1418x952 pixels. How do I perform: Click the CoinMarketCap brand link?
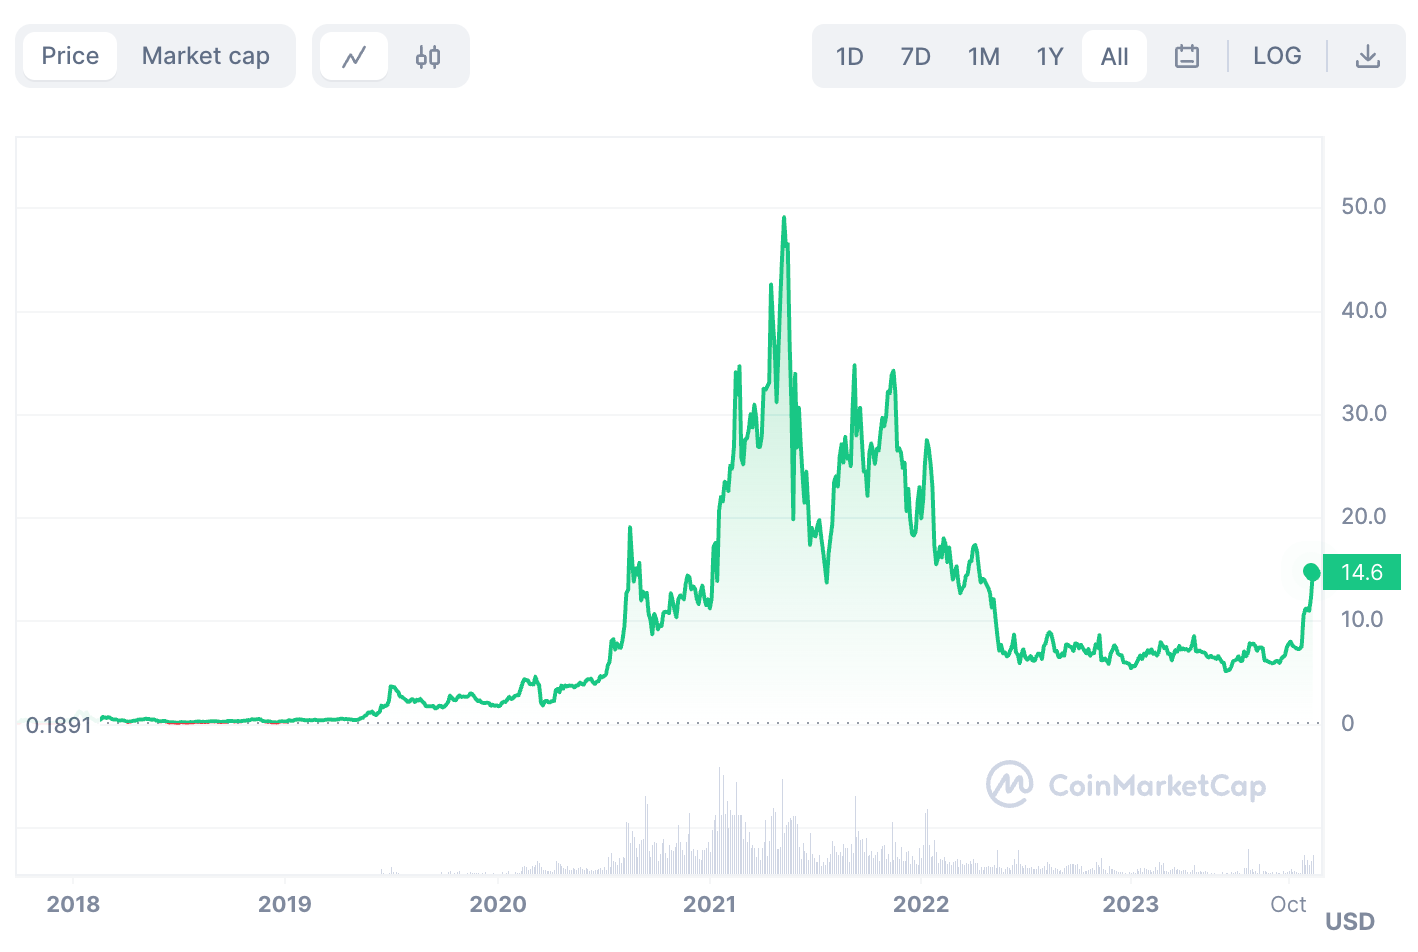(1126, 785)
